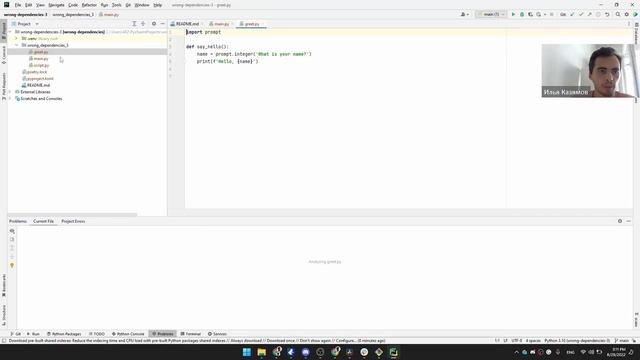Start debugging with the bug icon

point(522,14)
